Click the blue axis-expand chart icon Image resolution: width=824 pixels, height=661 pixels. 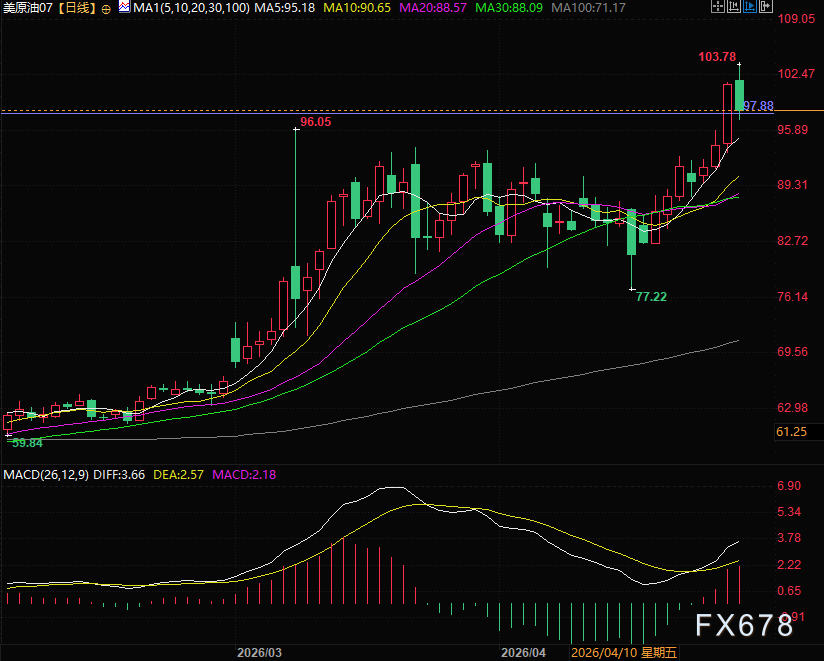[x=750, y=6]
